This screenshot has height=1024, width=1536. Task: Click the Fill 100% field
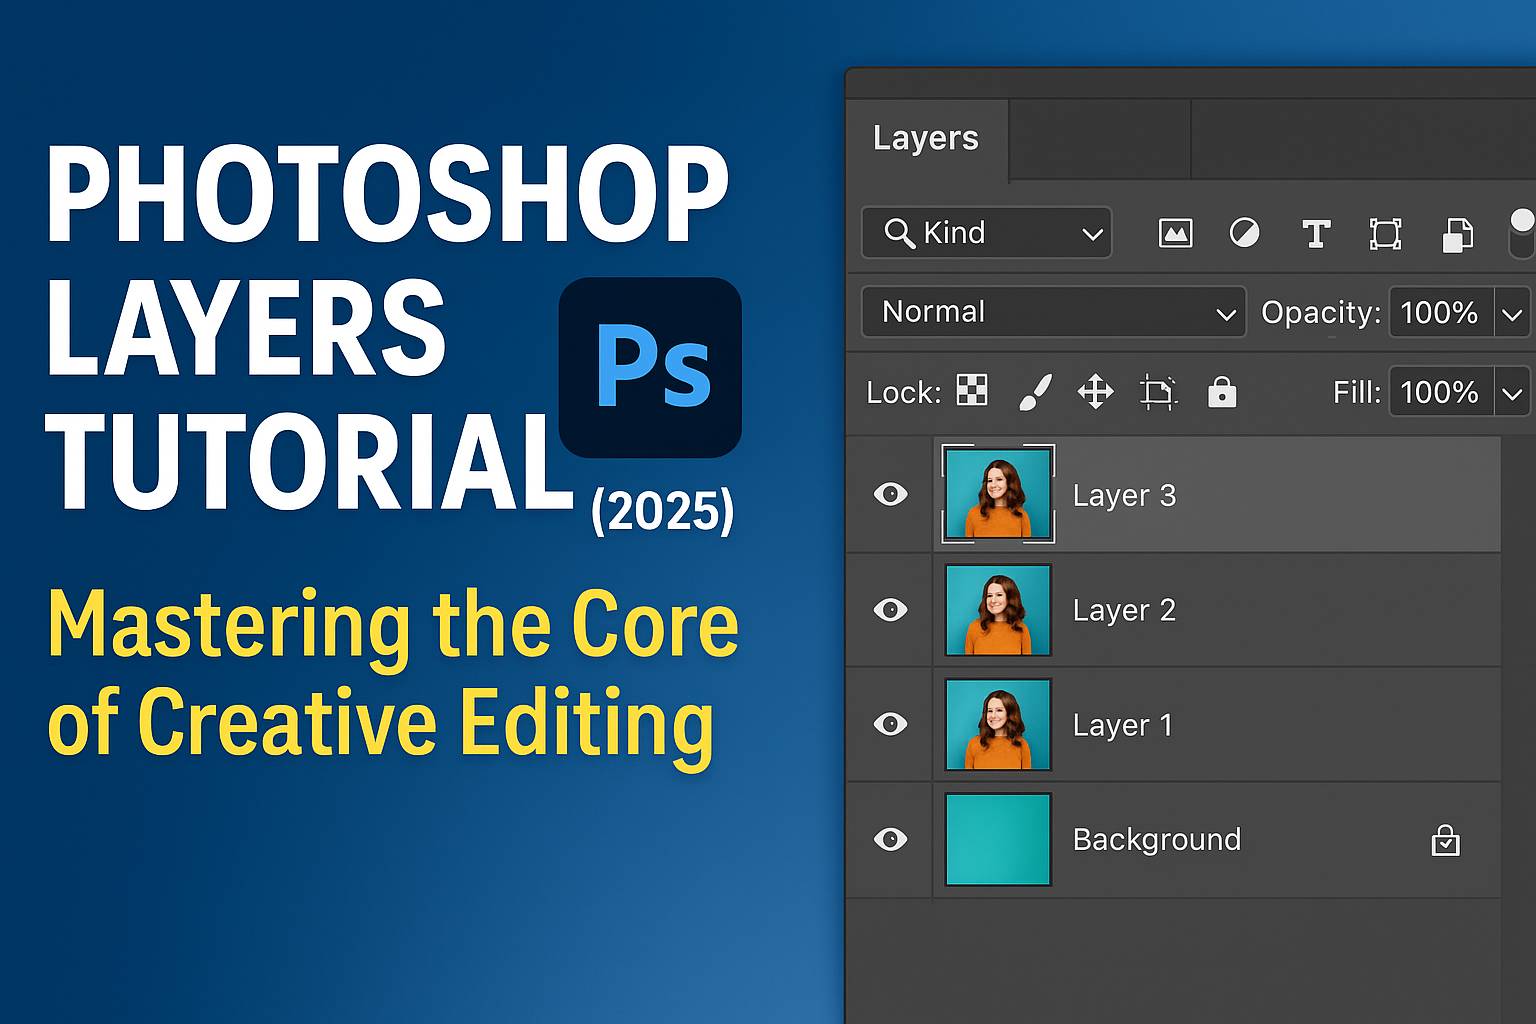1440,393
